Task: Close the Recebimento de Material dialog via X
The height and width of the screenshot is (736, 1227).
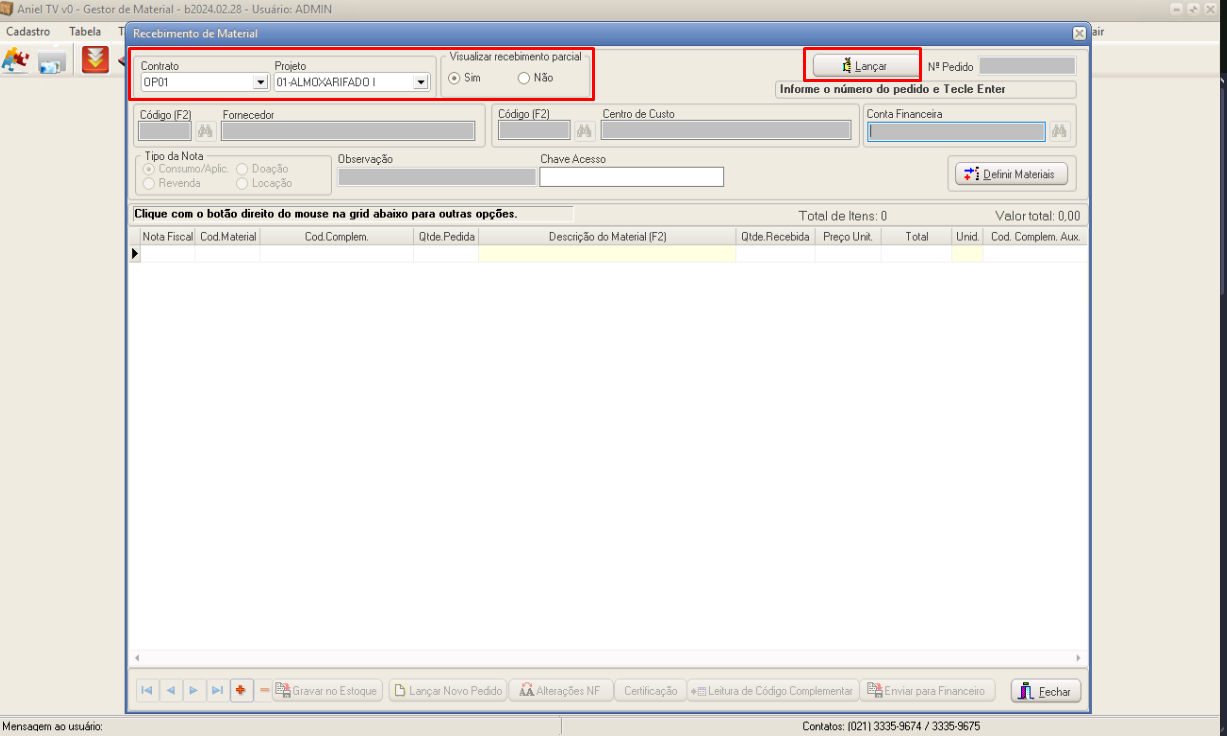Action: pos(1079,33)
